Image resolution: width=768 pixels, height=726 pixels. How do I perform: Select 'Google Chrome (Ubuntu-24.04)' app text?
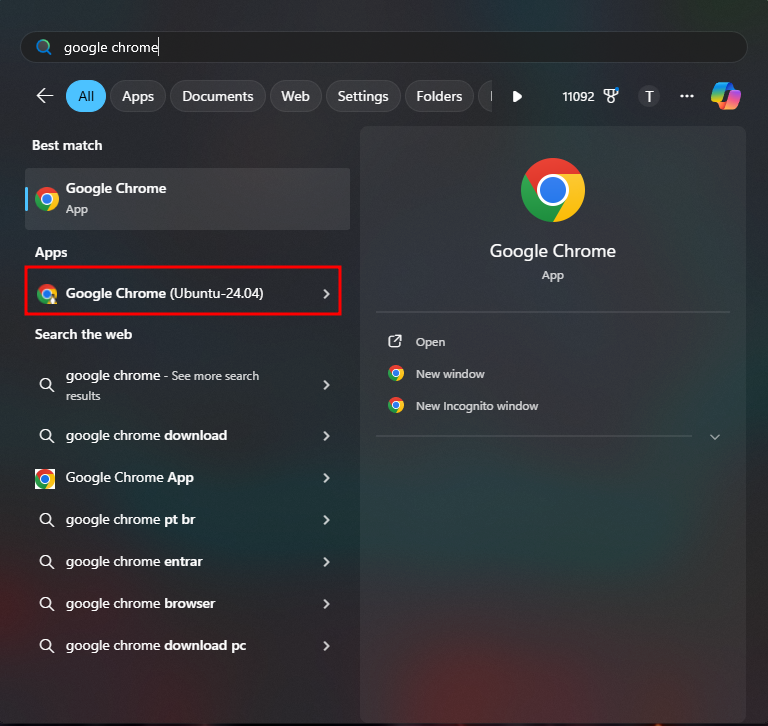pos(165,293)
